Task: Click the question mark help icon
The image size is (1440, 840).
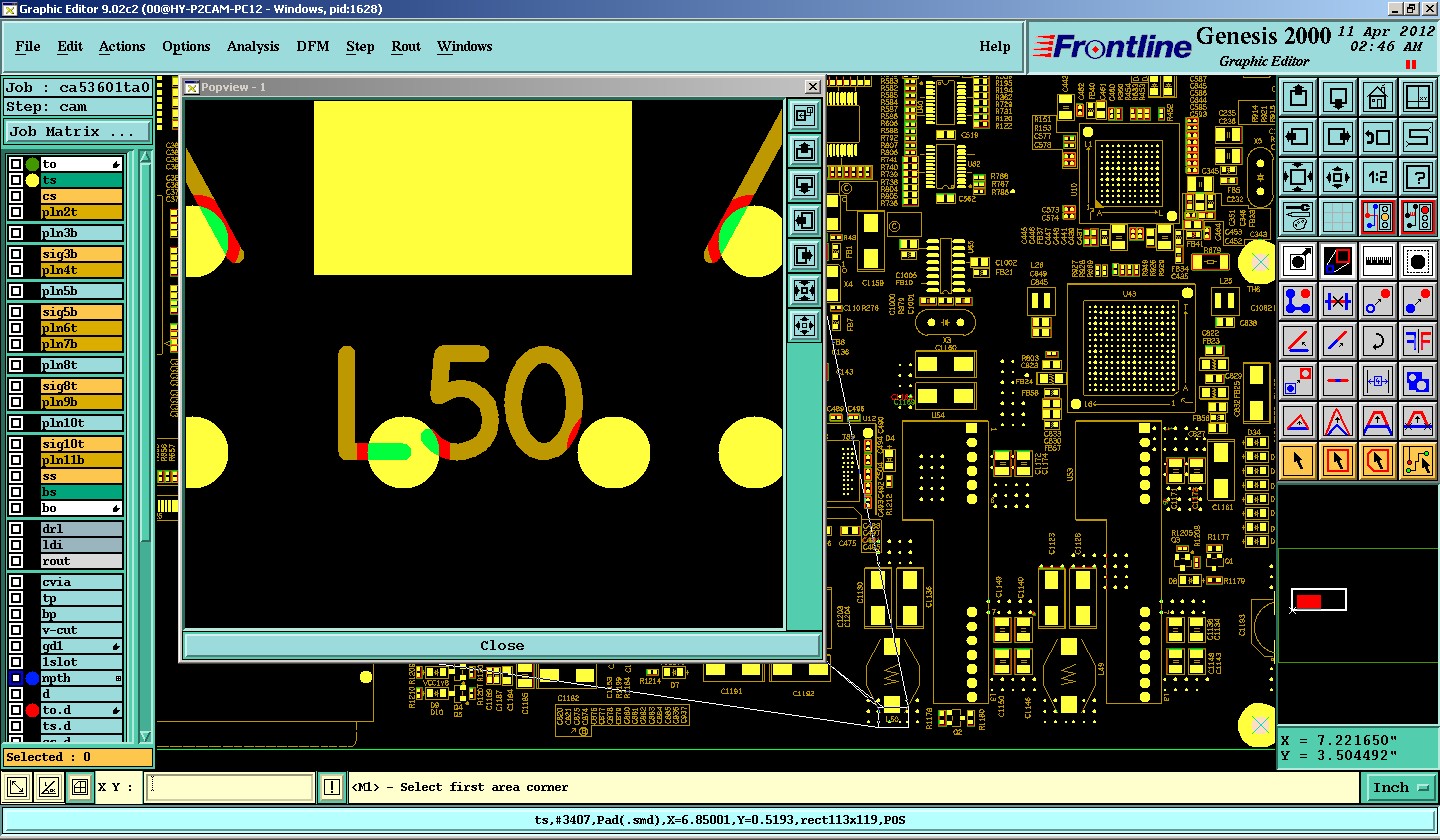Action: tap(1418, 177)
